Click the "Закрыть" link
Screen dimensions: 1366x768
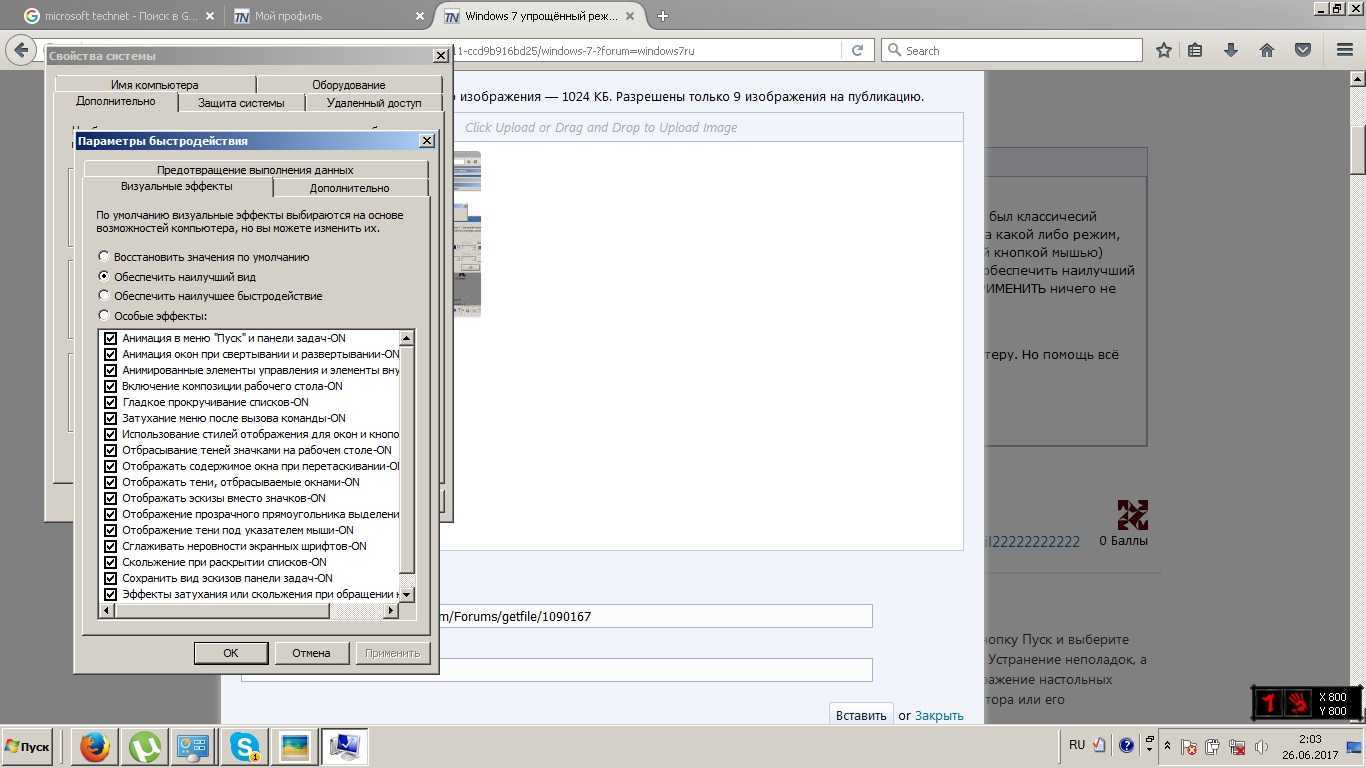(x=939, y=715)
